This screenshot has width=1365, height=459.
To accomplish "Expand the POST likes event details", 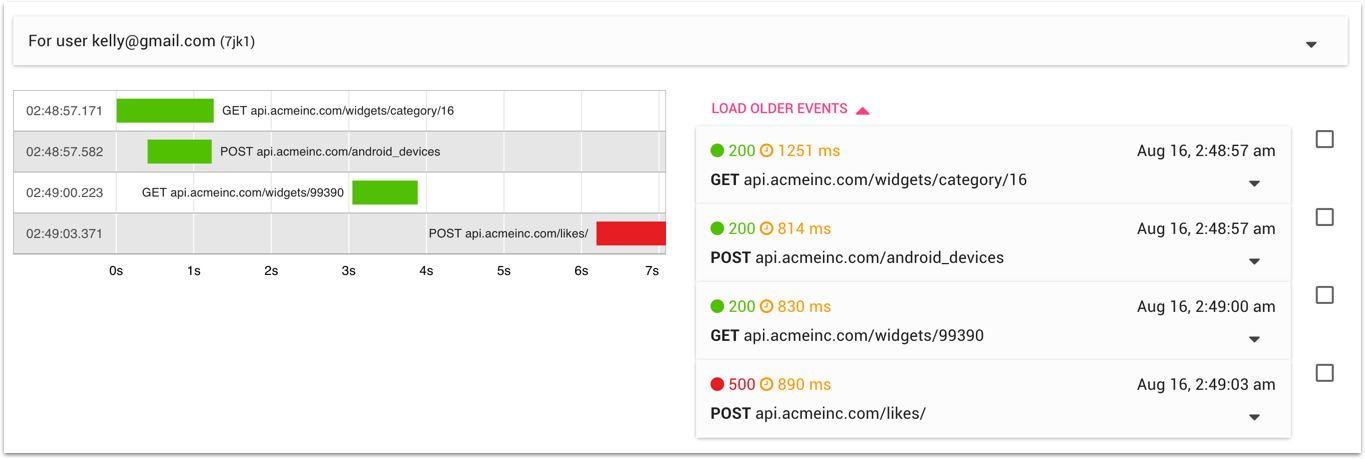I will [1254, 418].
